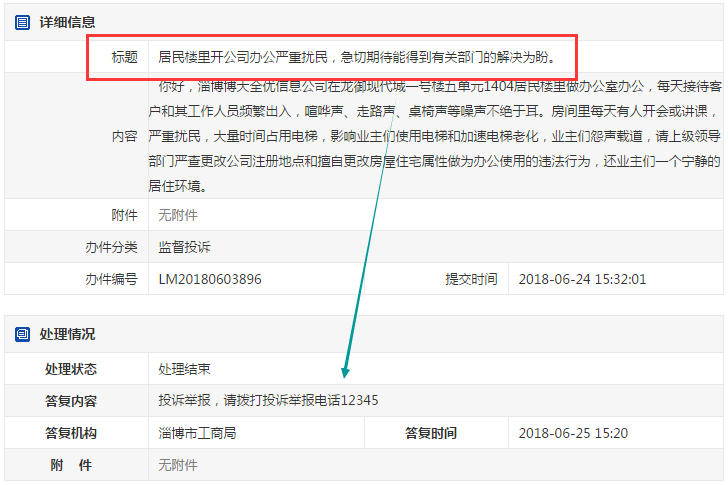Click the 处理情况 section header text

click(68, 334)
